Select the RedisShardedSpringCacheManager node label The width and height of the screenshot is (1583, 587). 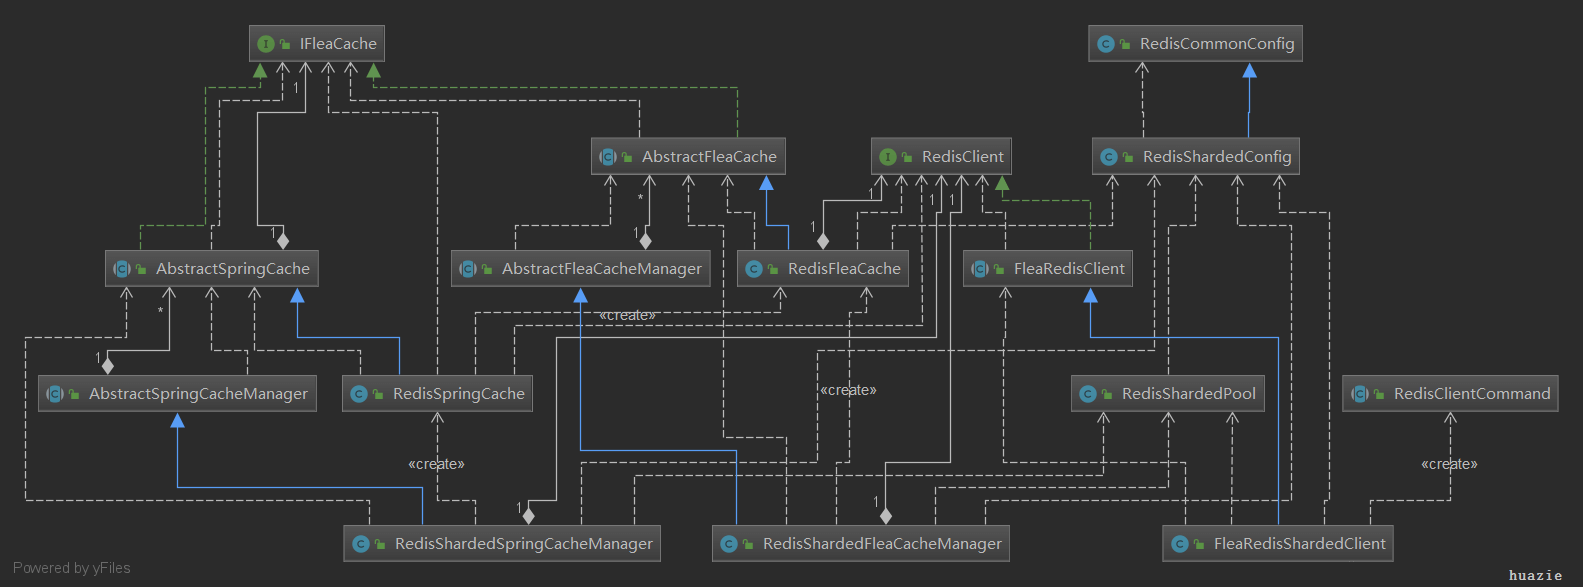click(523, 544)
